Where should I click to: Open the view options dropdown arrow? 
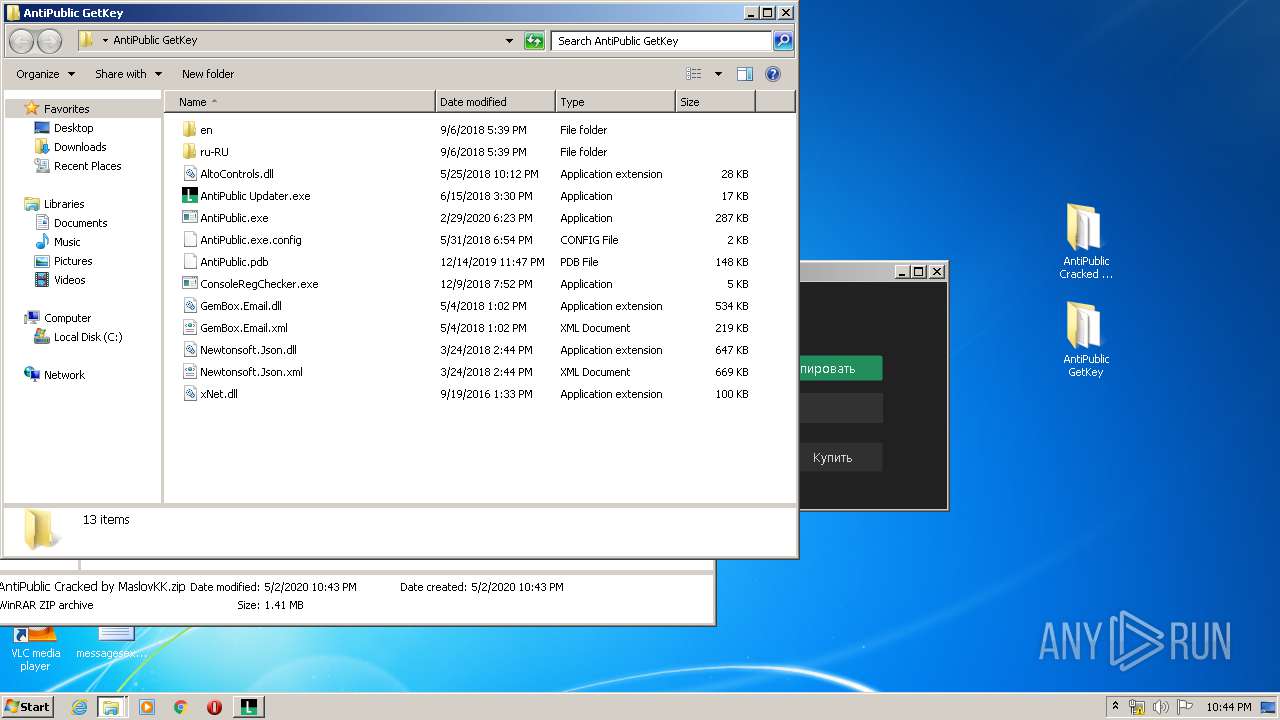[x=718, y=74]
